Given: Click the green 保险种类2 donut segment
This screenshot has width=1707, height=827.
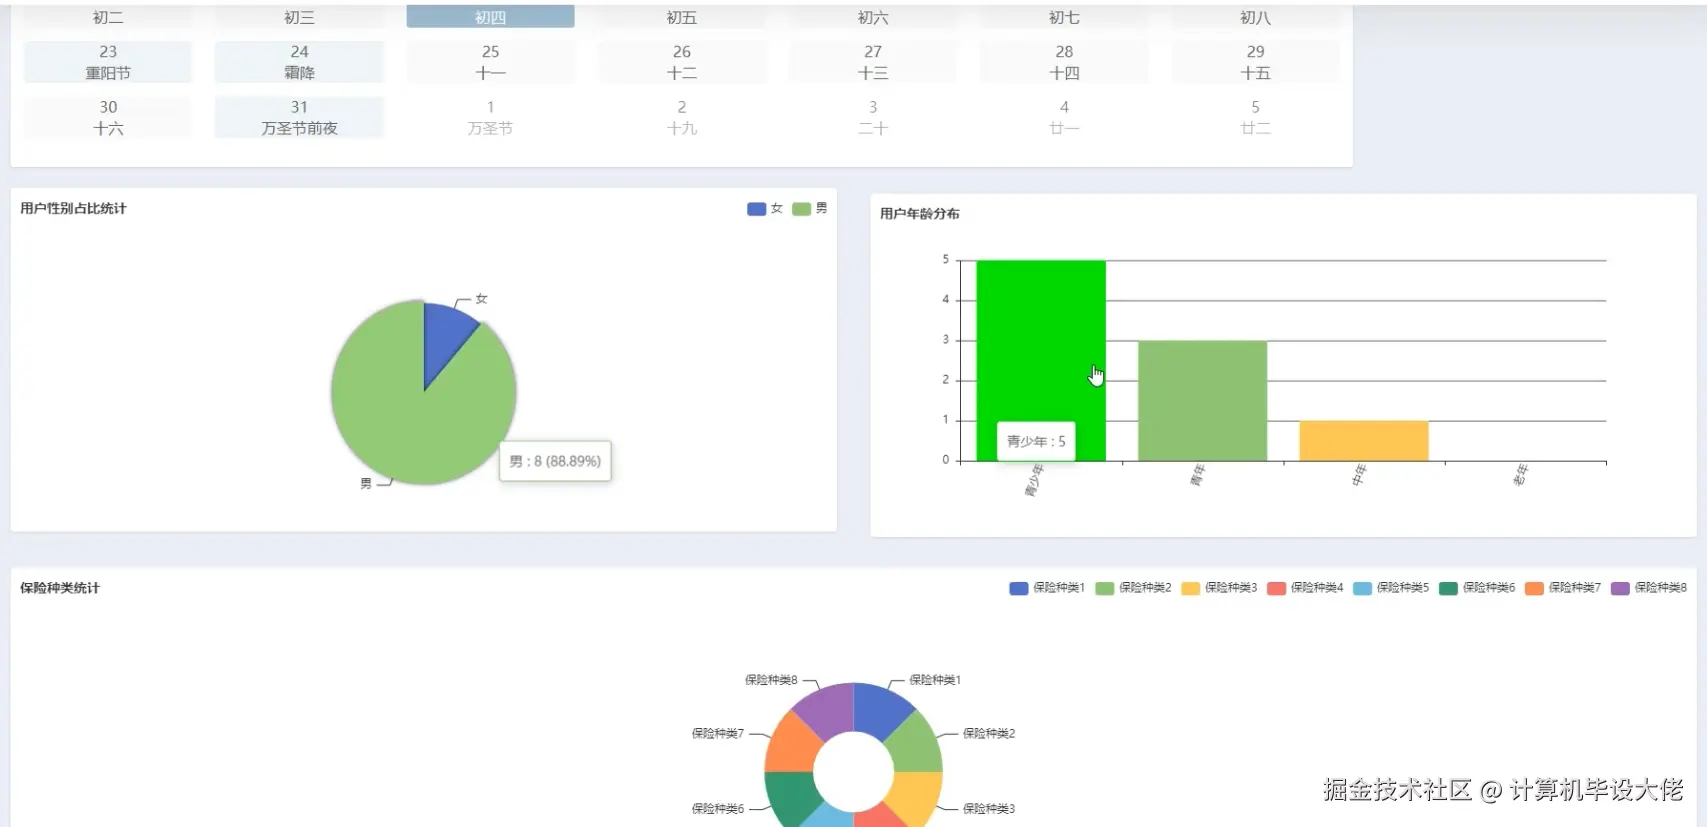Looking at the screenshot, I should click(915, 744).
